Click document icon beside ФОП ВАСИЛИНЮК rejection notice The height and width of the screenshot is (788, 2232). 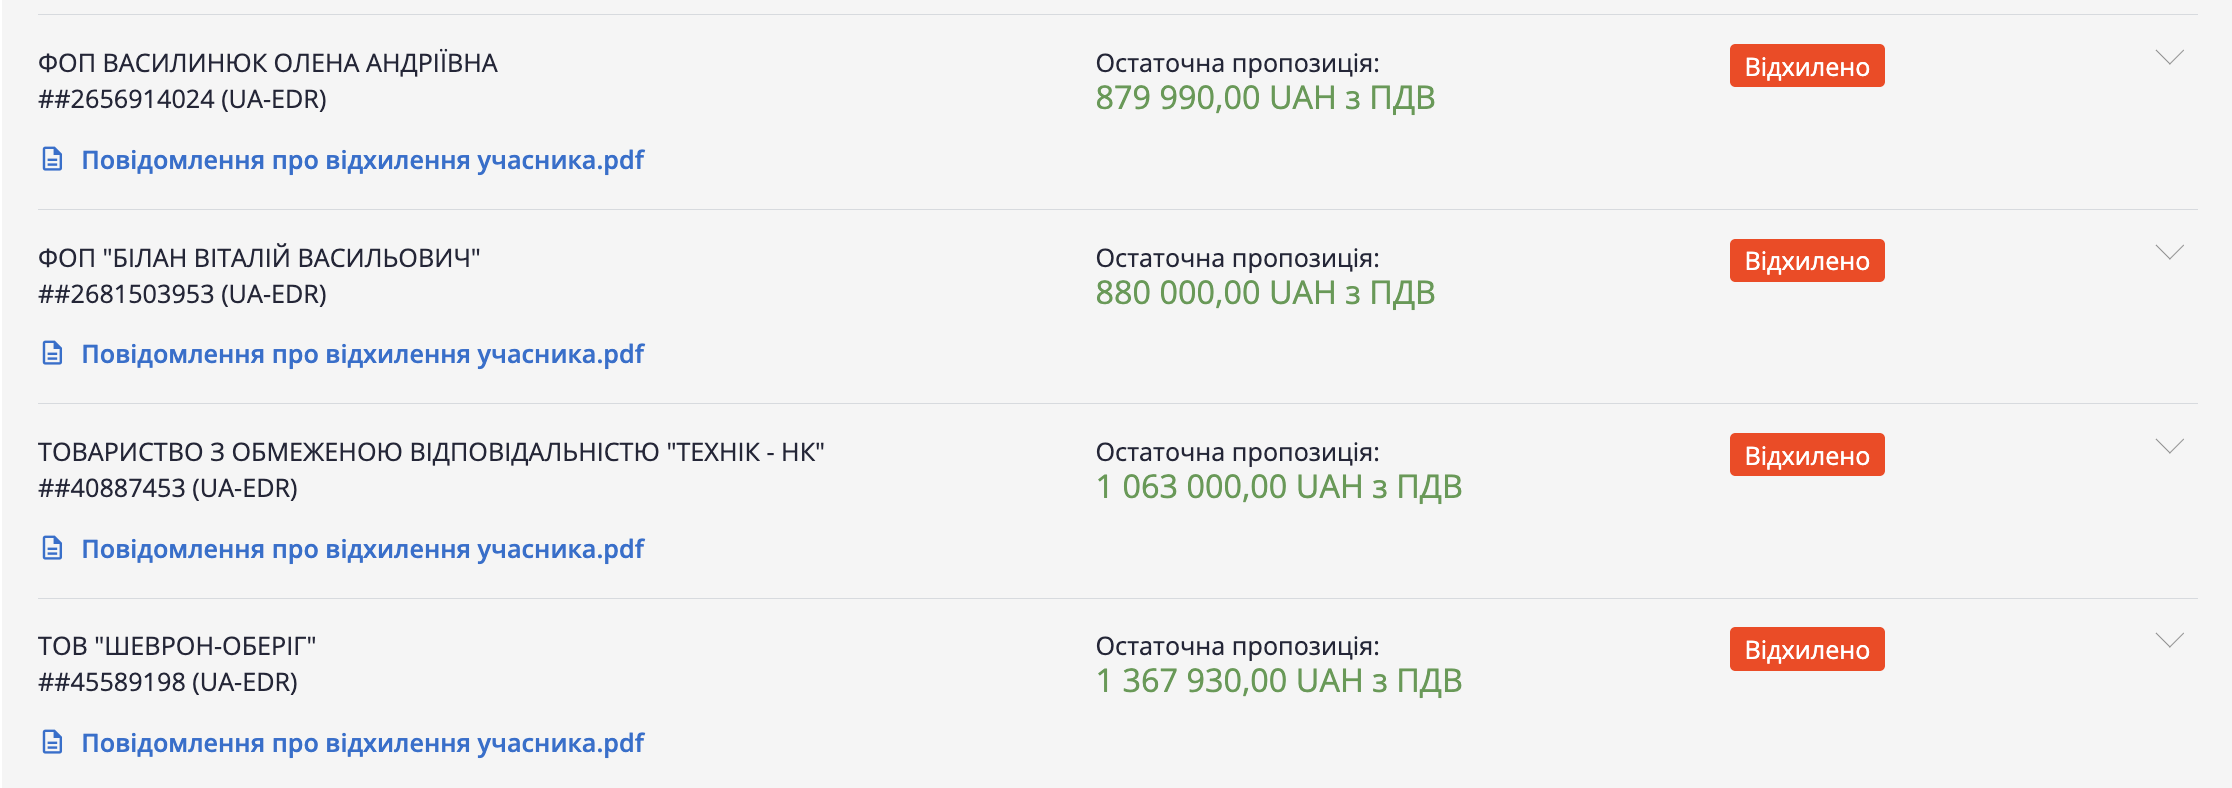click(x=53, y=160)
